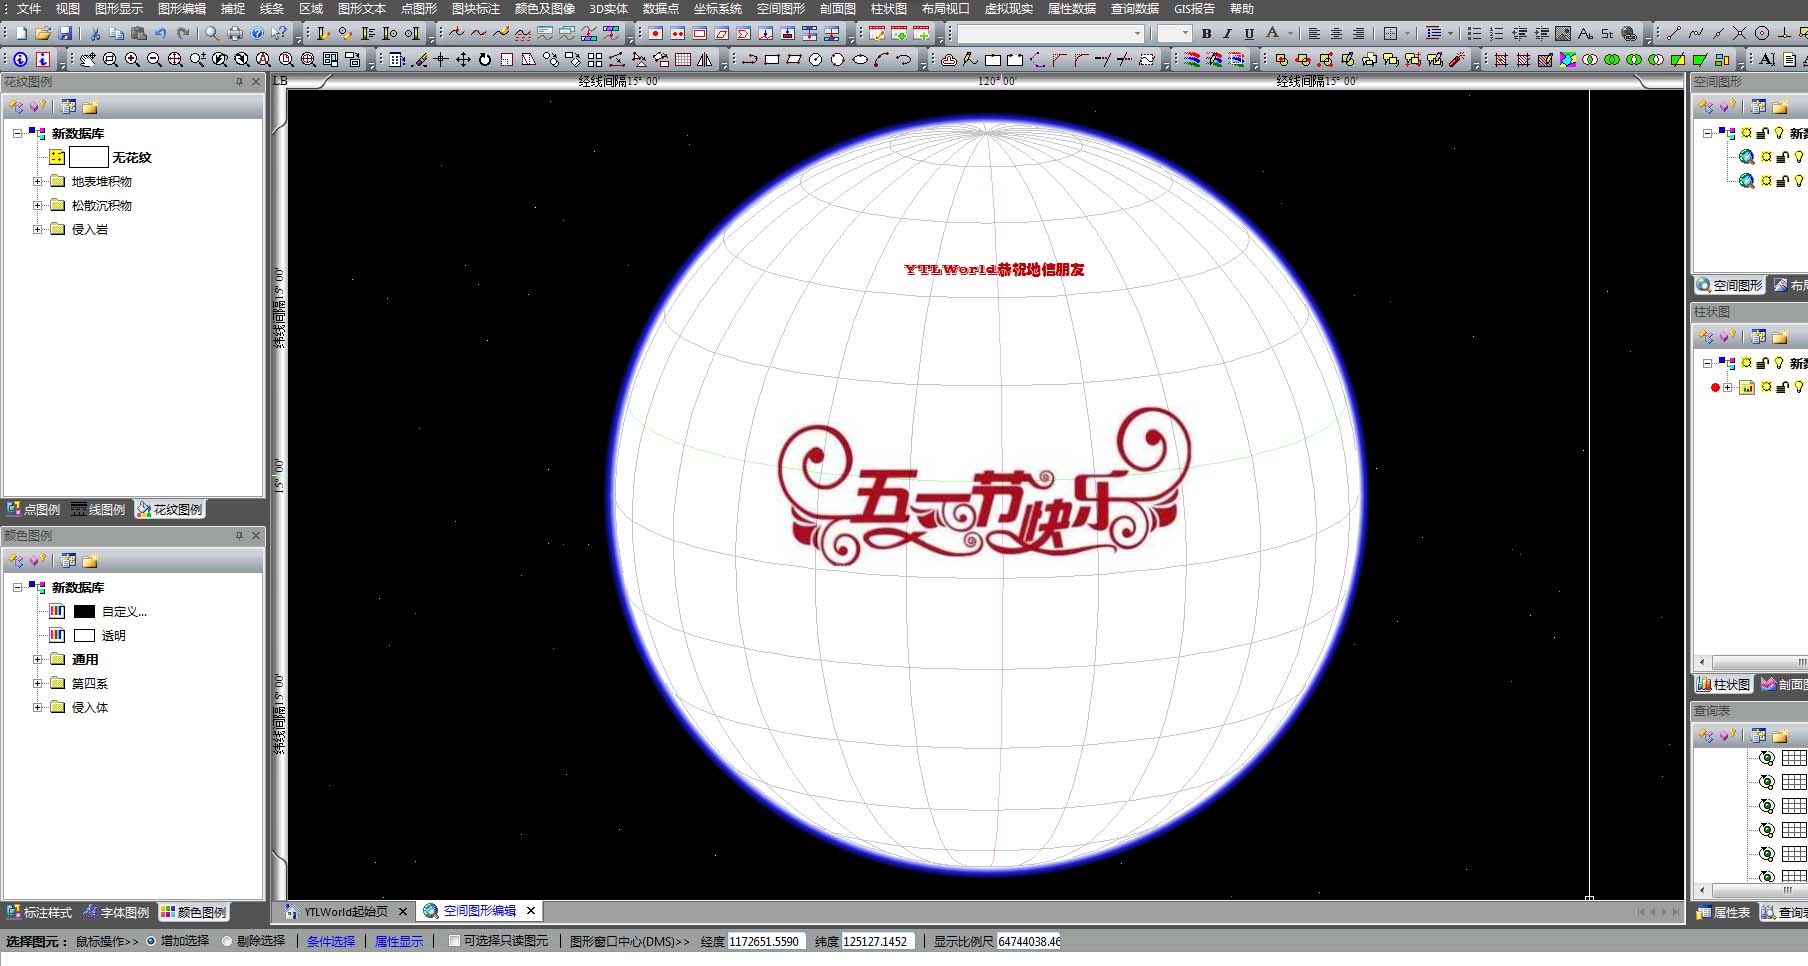This screenshot has width=1808, height=966.
Task: Toggle light bulb visibility of 空间图形 root node
Action: [1779, 133]
